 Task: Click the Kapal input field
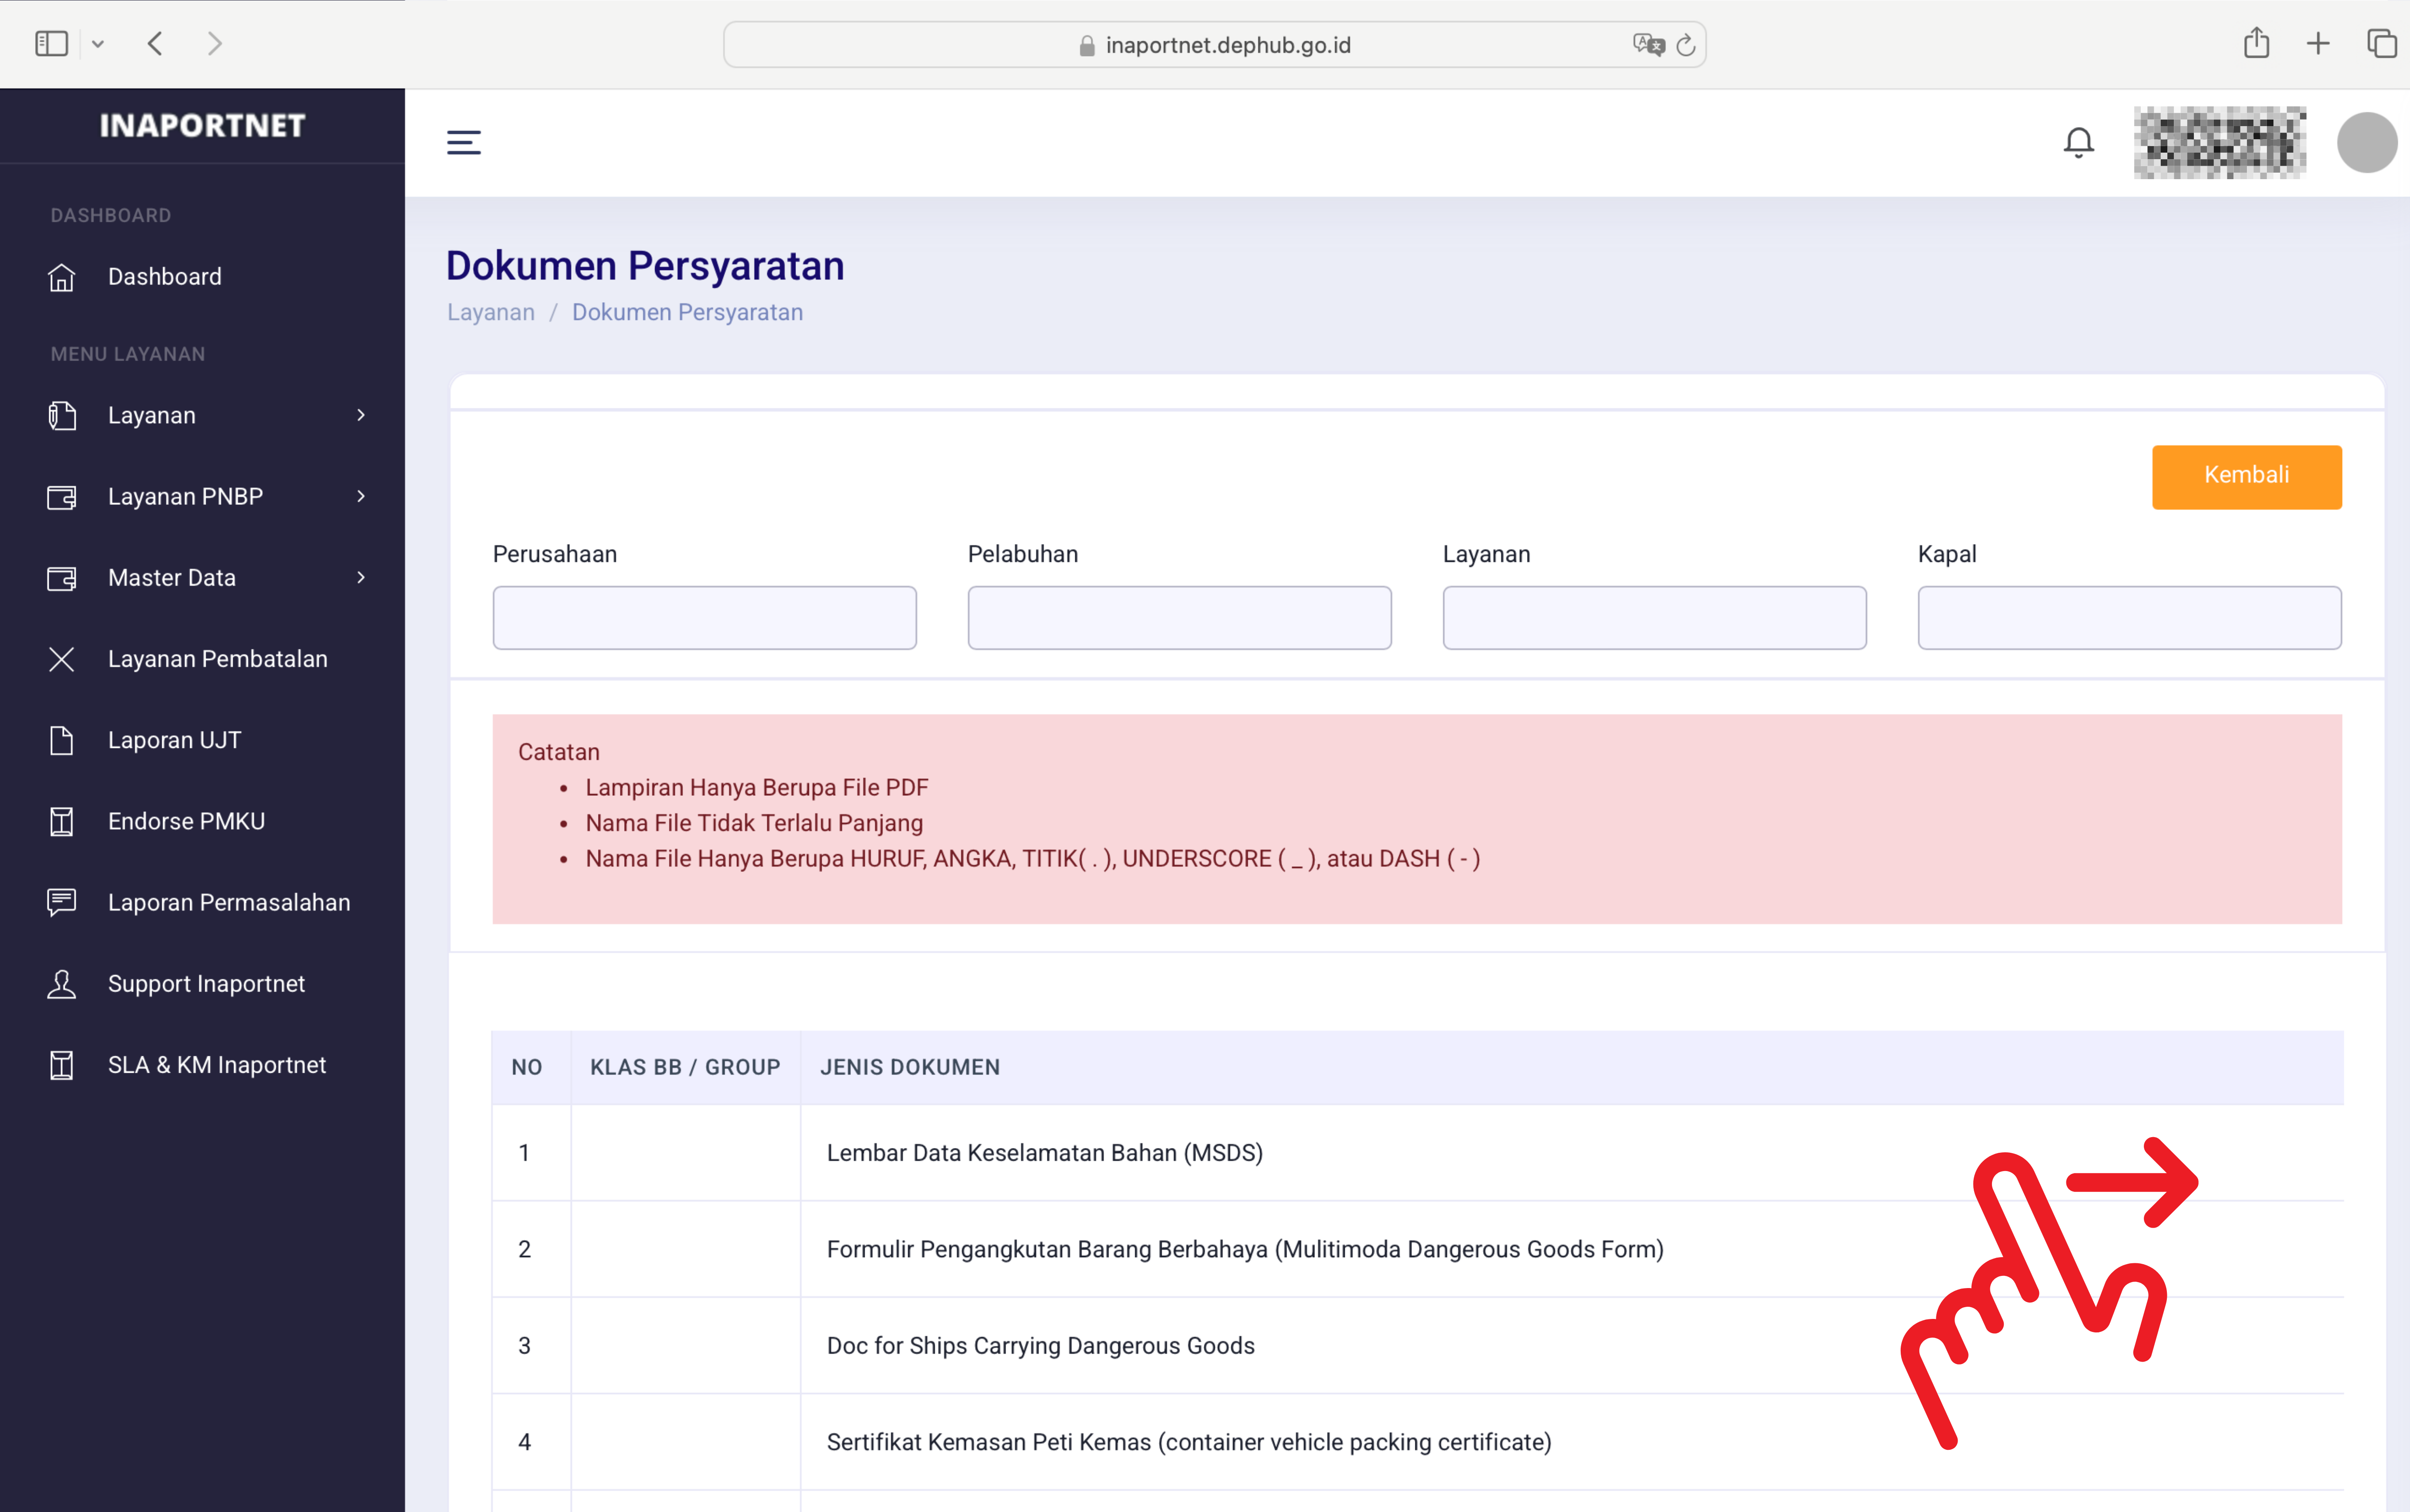[2129, 618]
